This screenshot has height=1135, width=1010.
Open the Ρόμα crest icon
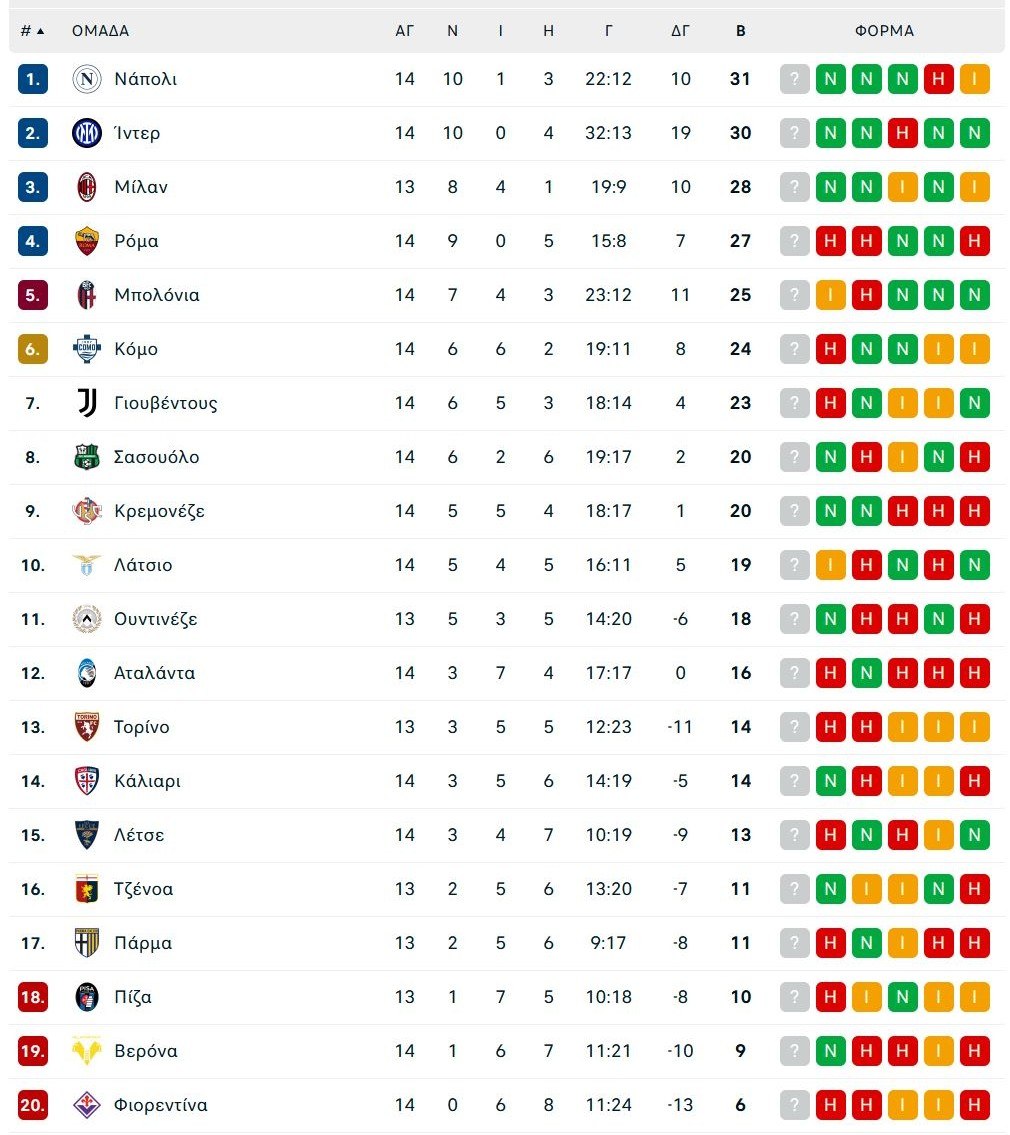pyautogui.click(x=86, y=240)
